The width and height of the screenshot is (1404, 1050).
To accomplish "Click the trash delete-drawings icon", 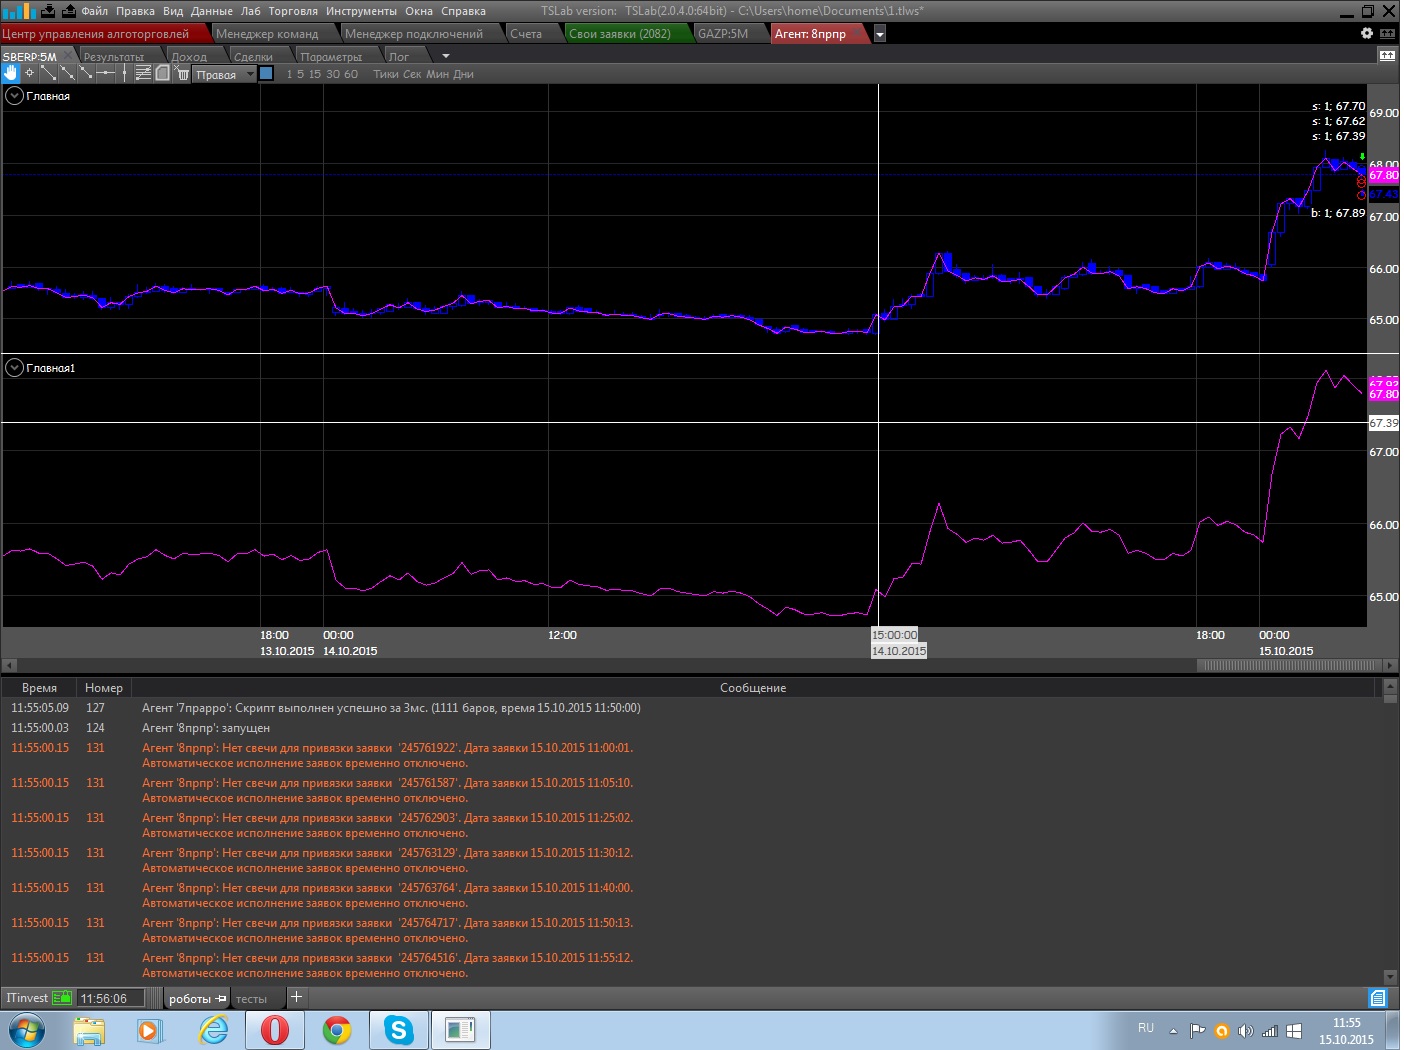I will click(183, 74).
